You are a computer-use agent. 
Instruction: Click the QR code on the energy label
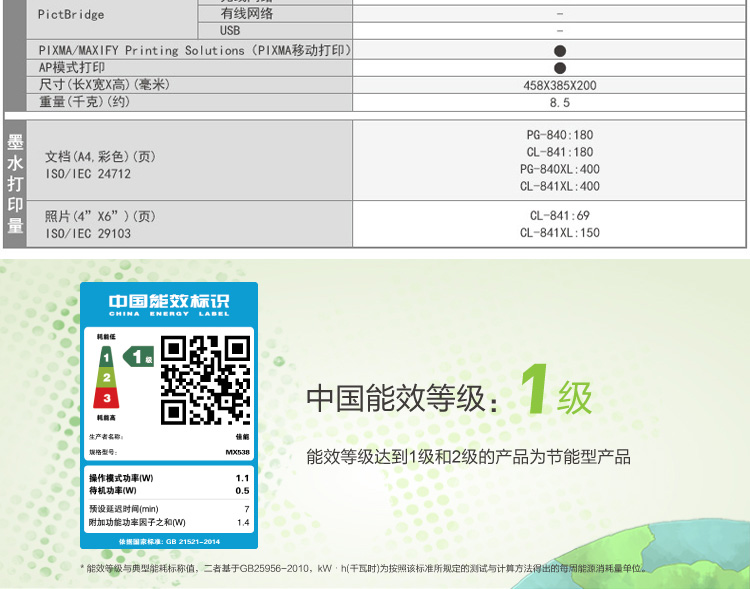(x=205, y=380)
